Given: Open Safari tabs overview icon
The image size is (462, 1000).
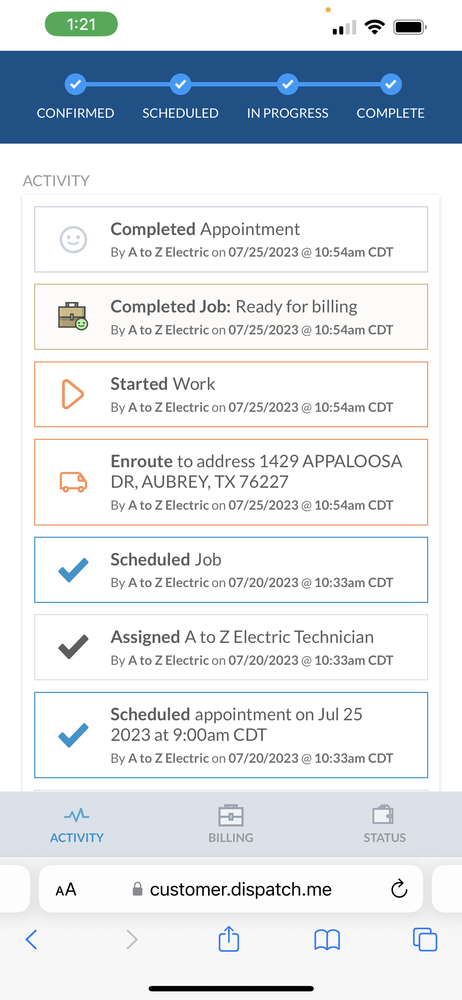Looking at the screenshot, I should (425, 939).
